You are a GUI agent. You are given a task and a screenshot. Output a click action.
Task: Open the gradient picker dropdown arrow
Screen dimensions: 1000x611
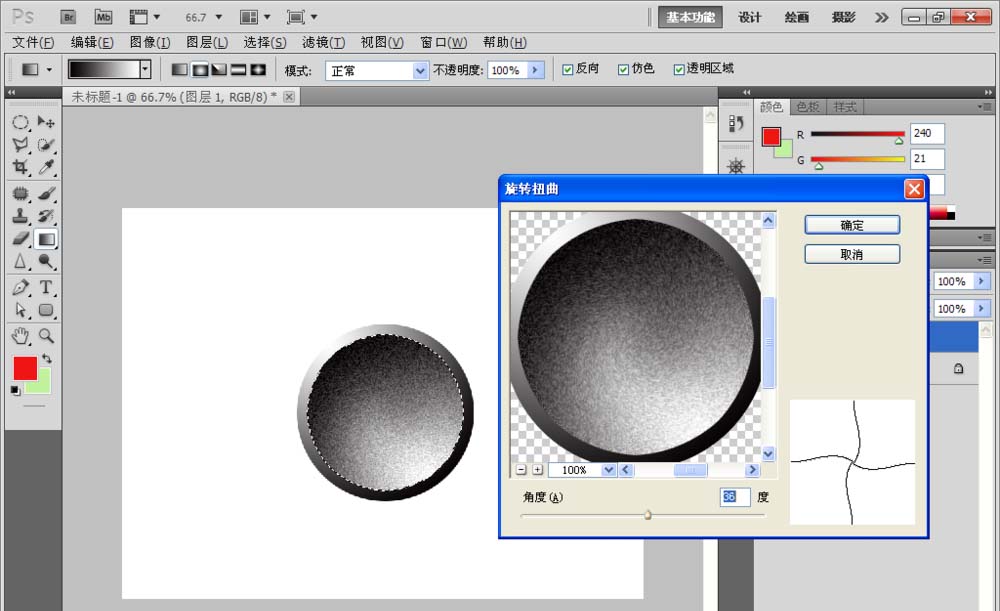145,70
